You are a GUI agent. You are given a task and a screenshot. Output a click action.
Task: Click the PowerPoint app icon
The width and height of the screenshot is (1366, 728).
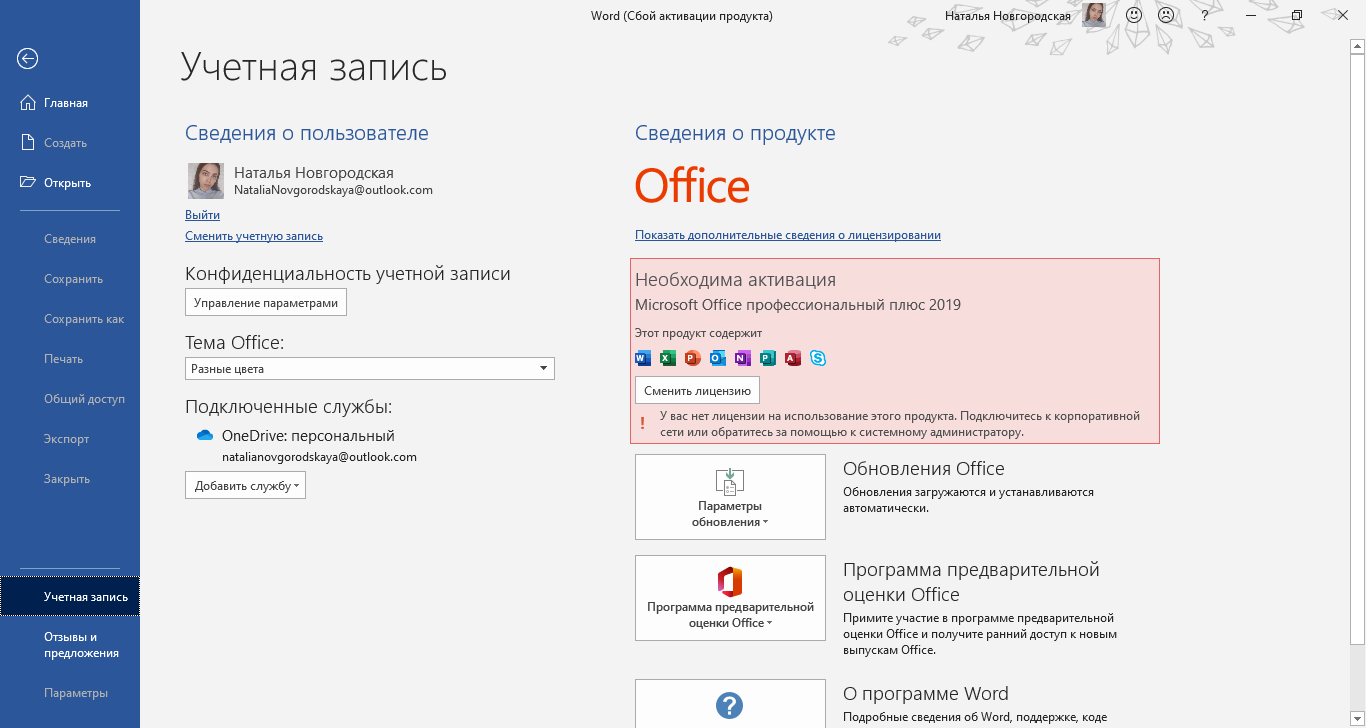(693, 358)
